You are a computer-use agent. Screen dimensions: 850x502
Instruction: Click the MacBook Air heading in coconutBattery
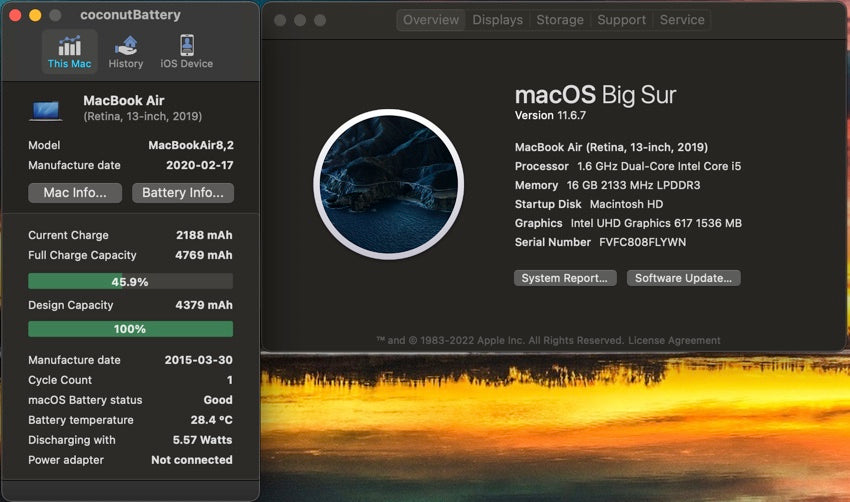(124, 100)
